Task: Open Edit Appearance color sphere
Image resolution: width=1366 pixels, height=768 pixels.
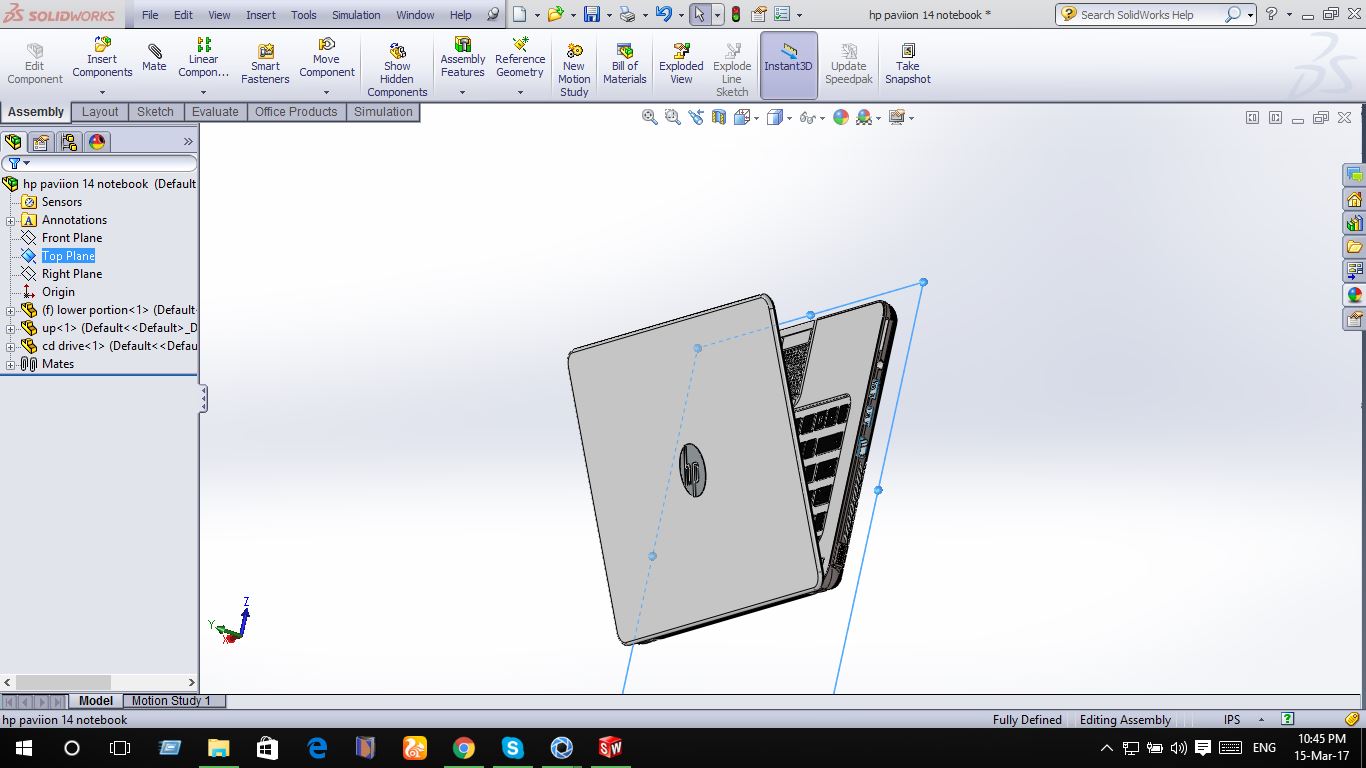Action: (x=841, y=117)
